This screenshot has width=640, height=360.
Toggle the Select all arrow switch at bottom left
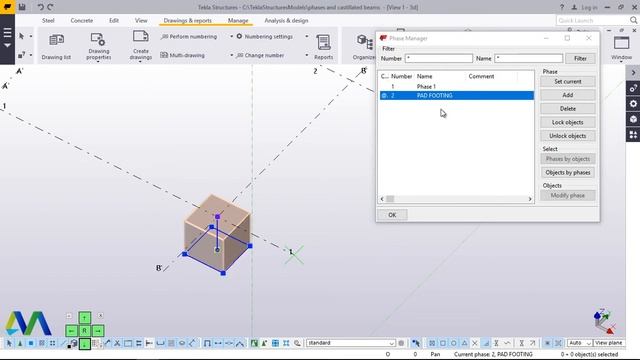(9, 343)
